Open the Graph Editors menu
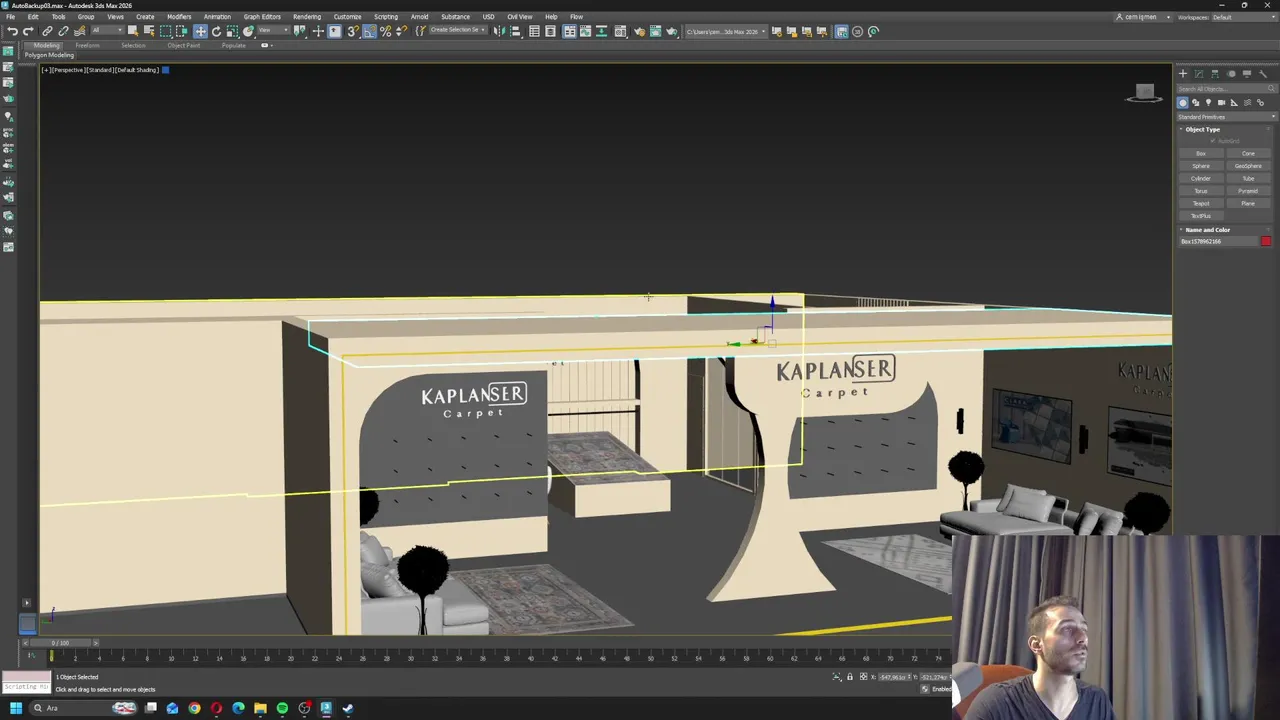 coord(262,17)
